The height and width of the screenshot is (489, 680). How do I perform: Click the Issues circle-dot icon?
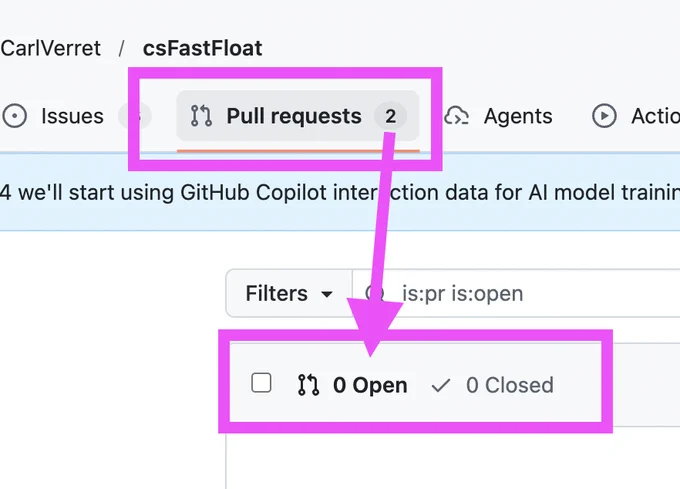click(x=14, y=116)
